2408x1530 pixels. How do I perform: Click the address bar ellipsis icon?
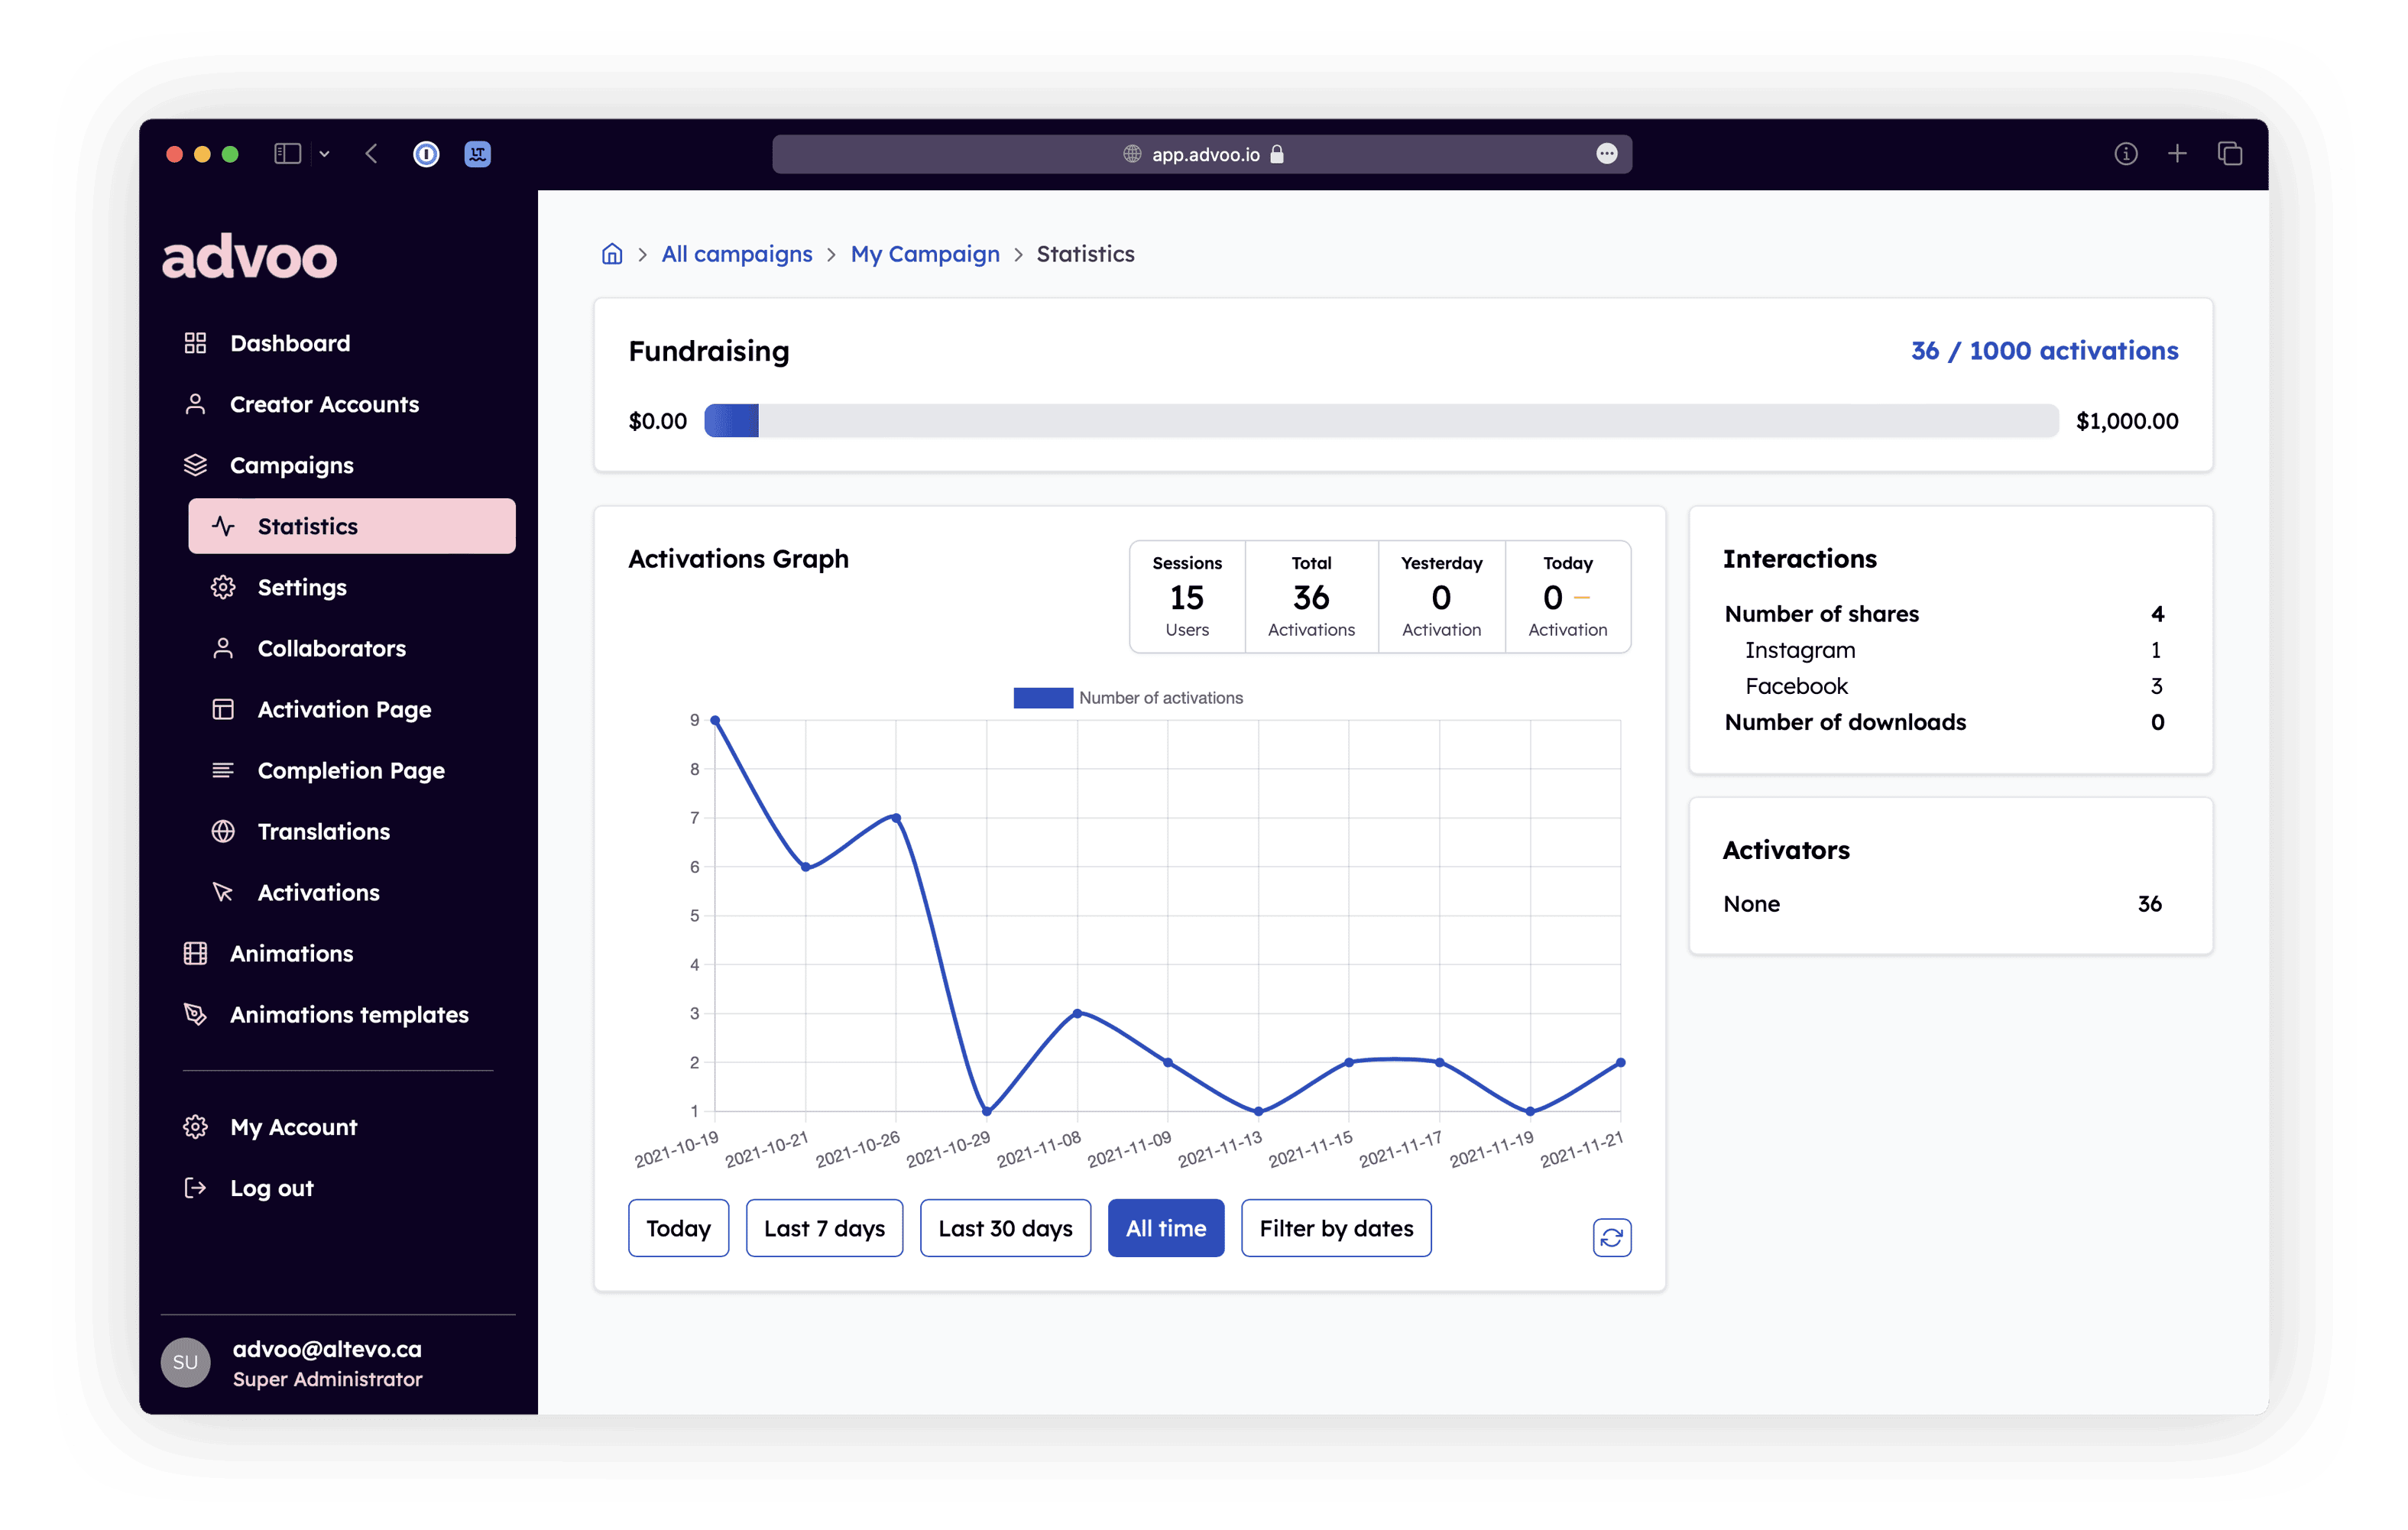[1606, 154]
